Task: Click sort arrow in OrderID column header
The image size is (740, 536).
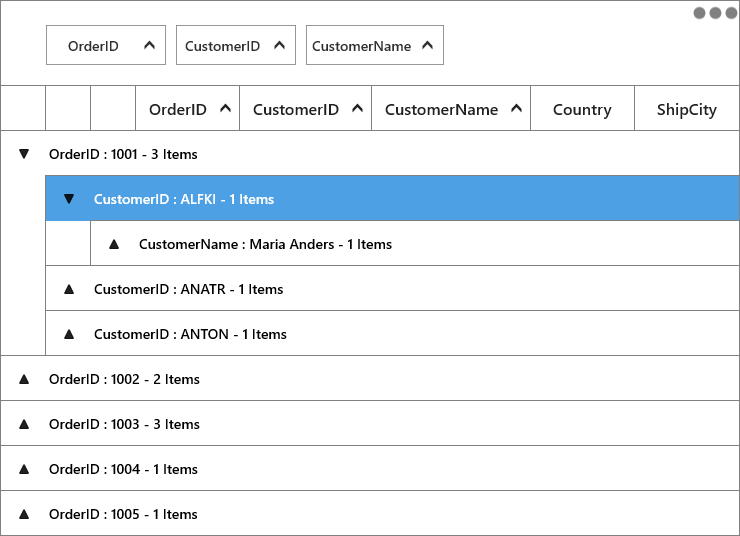Action: (x=226, y=109)
